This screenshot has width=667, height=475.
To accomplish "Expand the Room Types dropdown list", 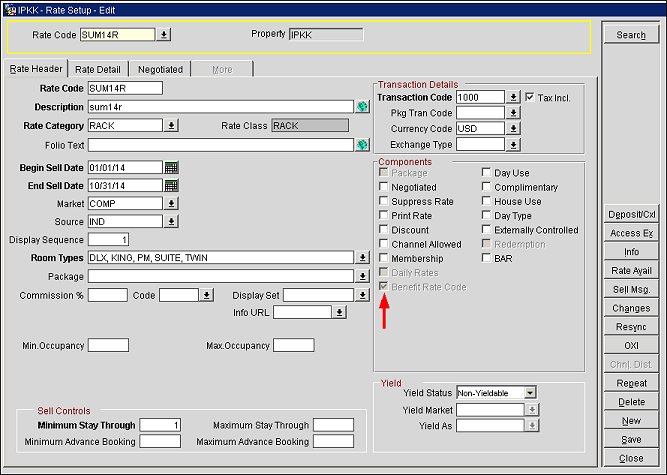I will coord(362,257).
